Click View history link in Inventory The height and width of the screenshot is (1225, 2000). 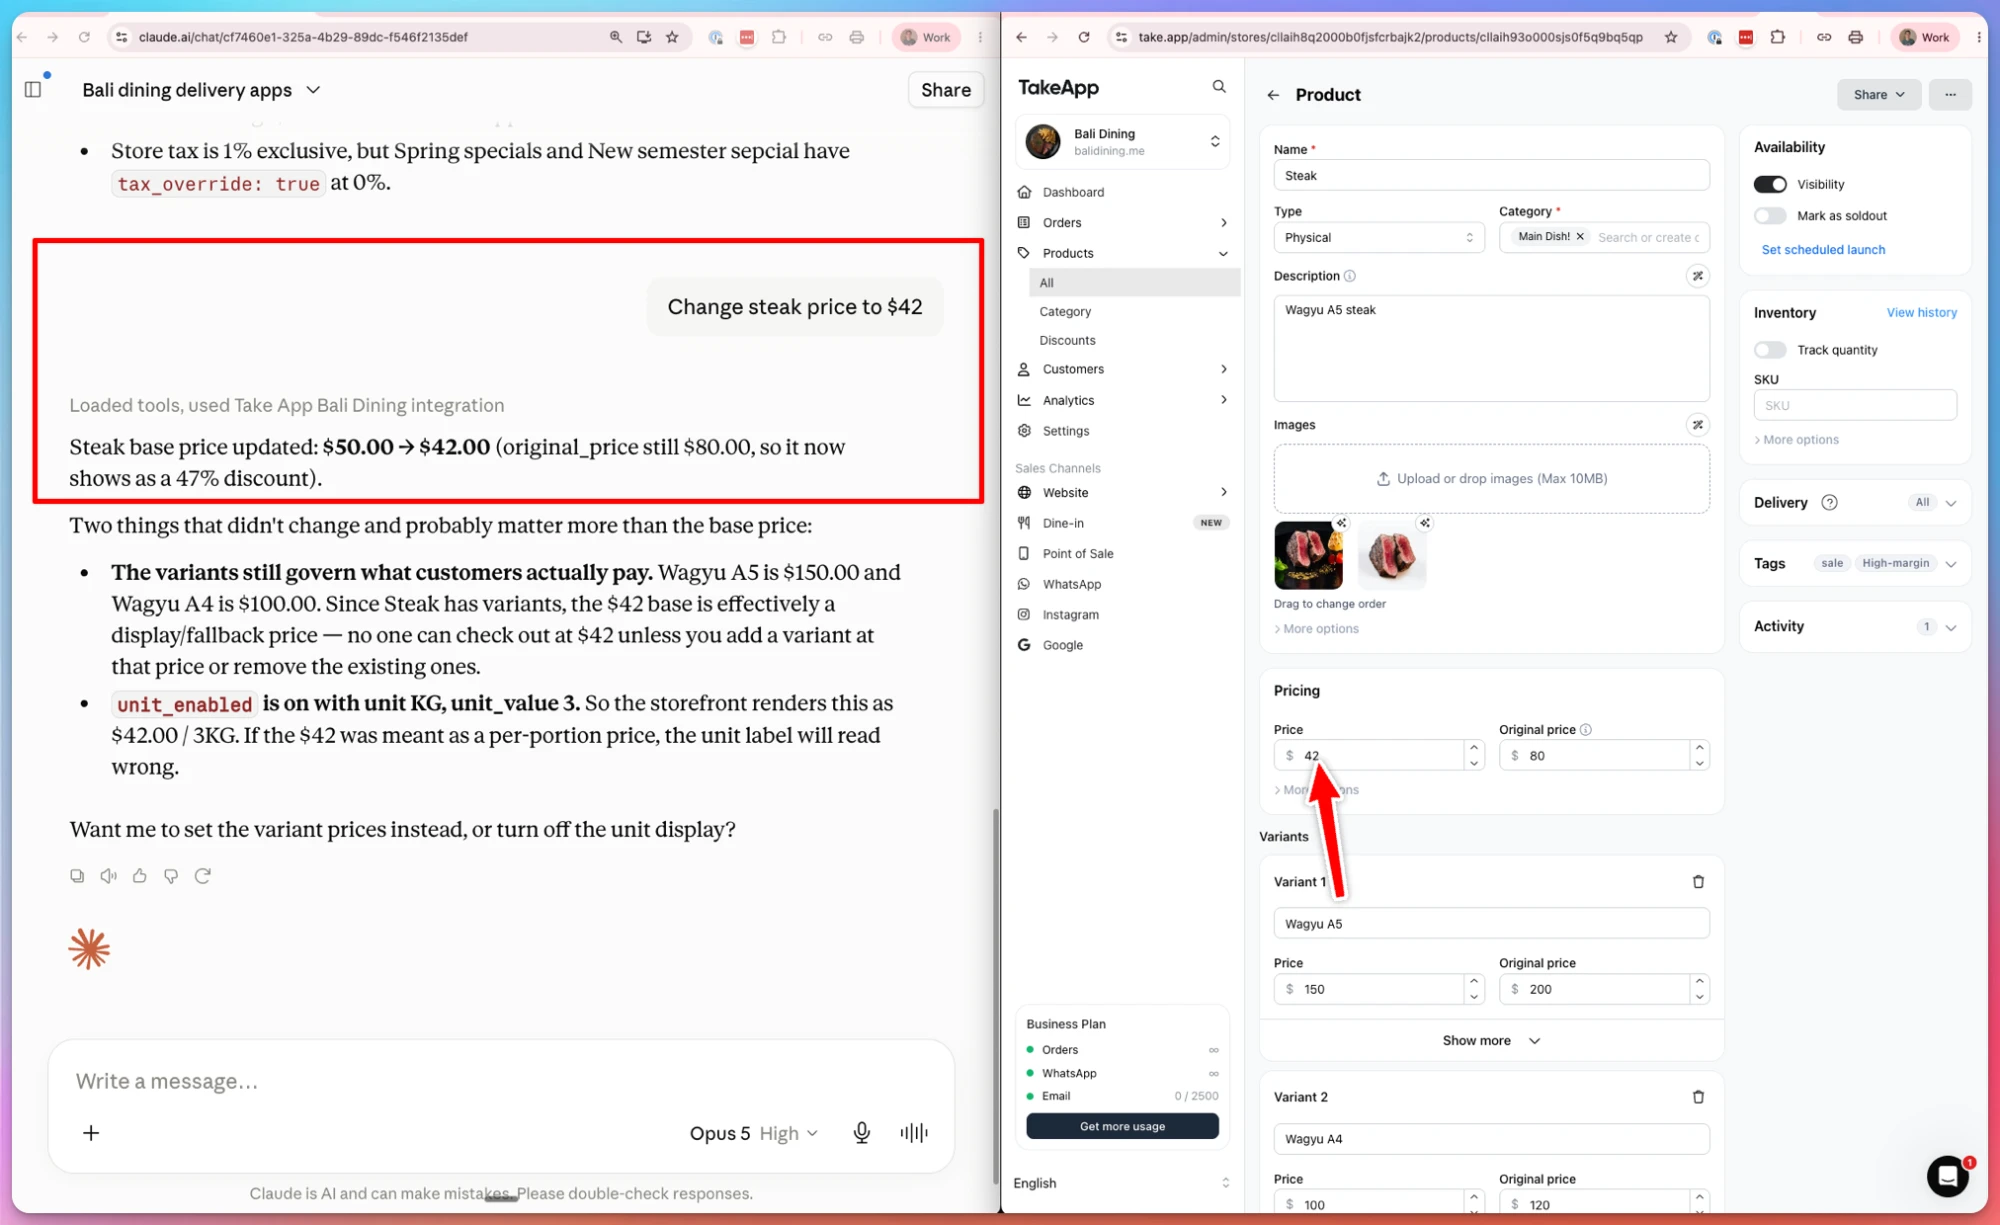(1921, 313)
